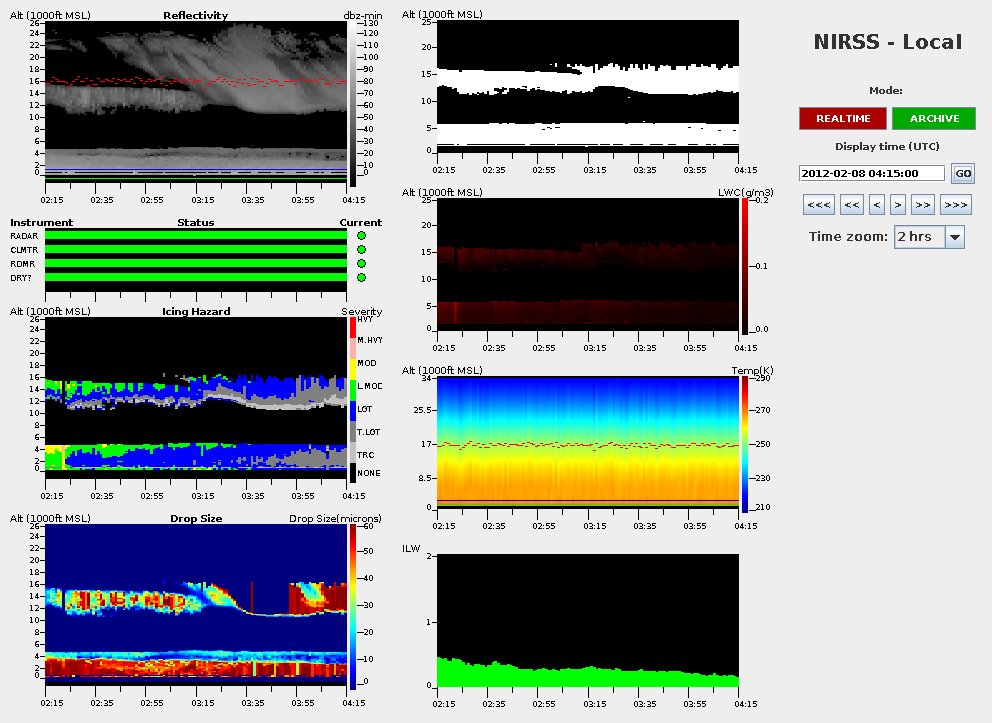Screen dimensions: 992x723
Task: Step forward with single right arrow button
Action: pyautogui.click(x=898, y=205)
